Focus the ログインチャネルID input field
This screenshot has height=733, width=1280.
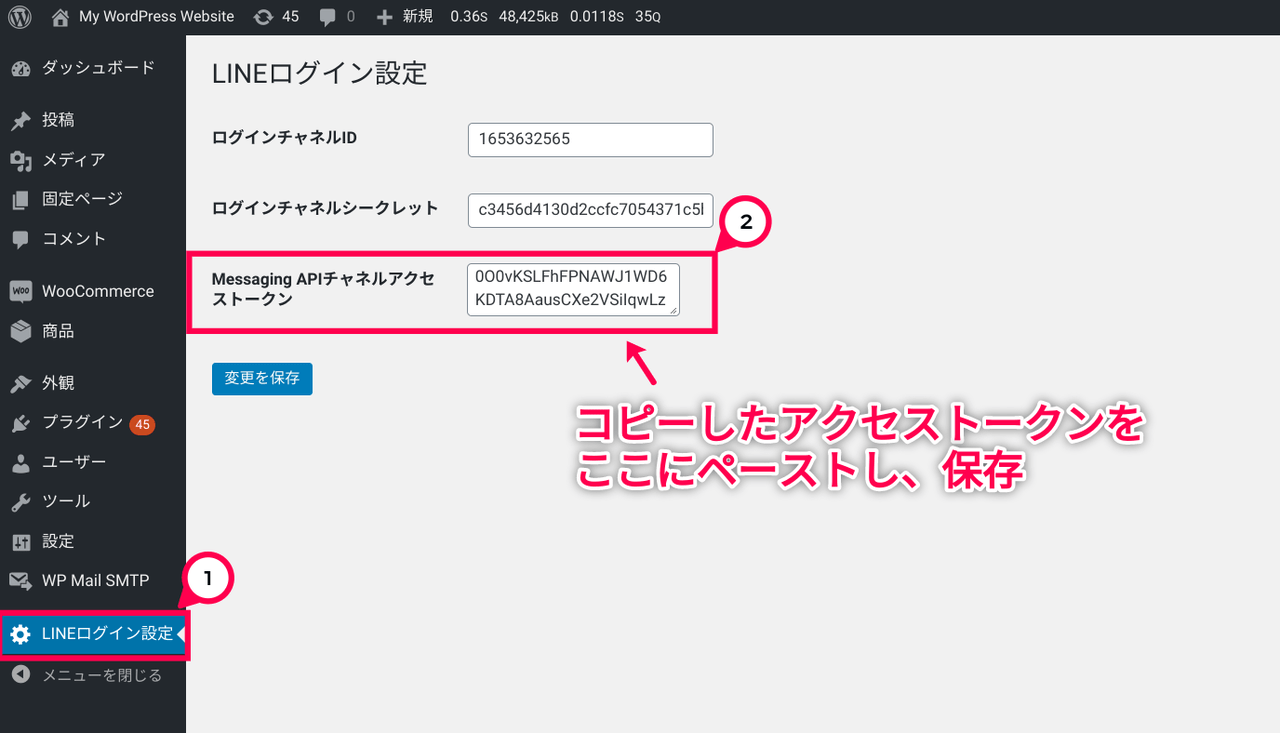[590, 140]
